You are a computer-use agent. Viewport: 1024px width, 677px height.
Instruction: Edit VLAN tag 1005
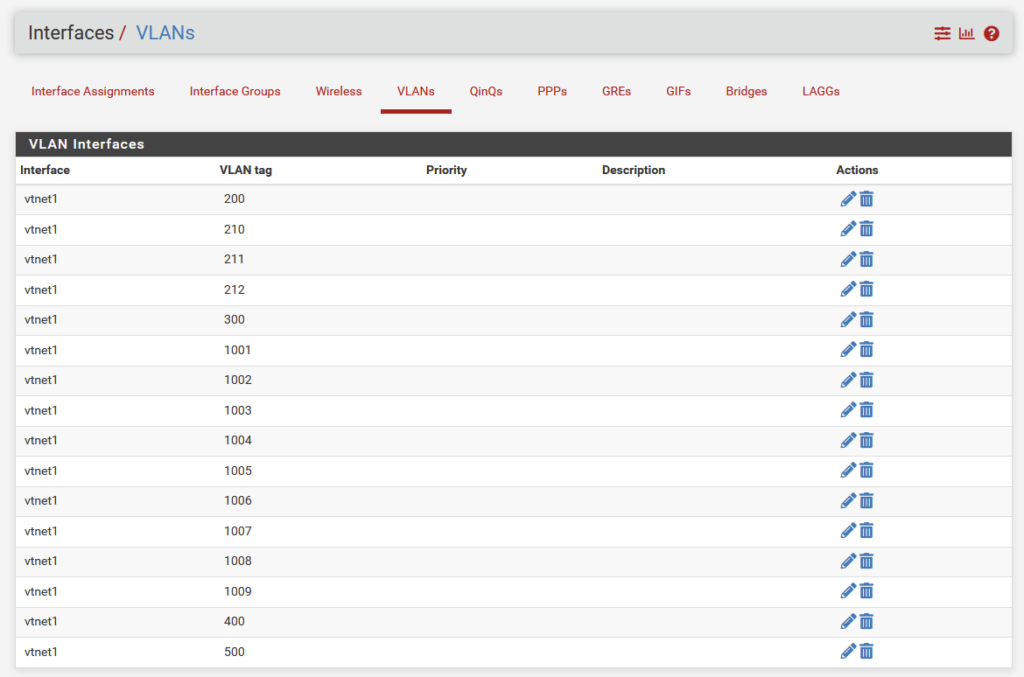coord(848,470)
